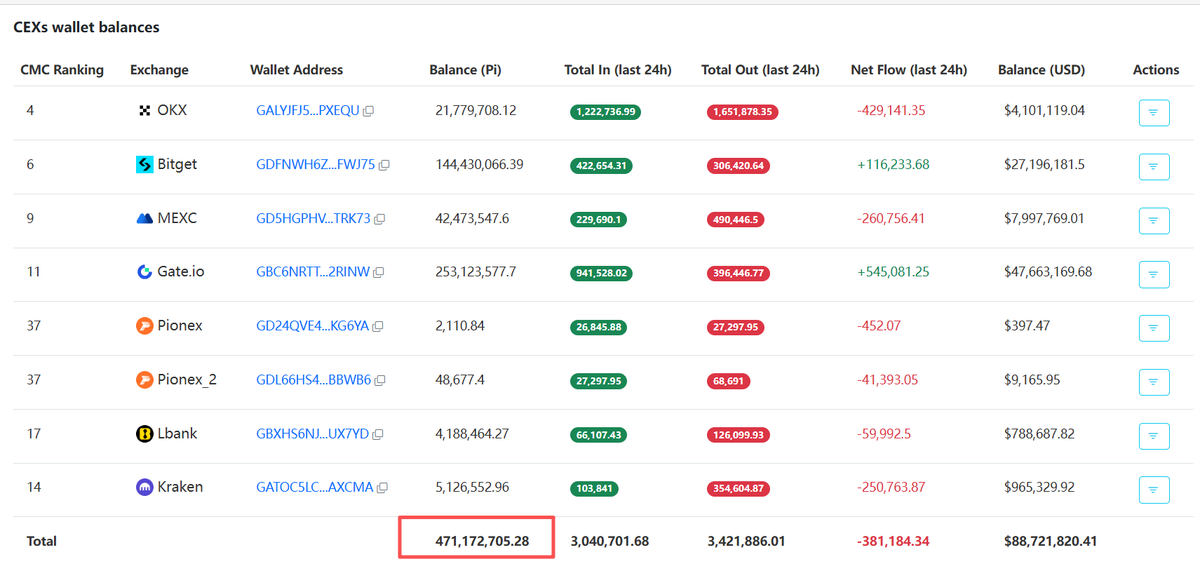This screenshot has width=1200, height=564.
Task: Copy the OKX wallet address icon
Action: 368,111
